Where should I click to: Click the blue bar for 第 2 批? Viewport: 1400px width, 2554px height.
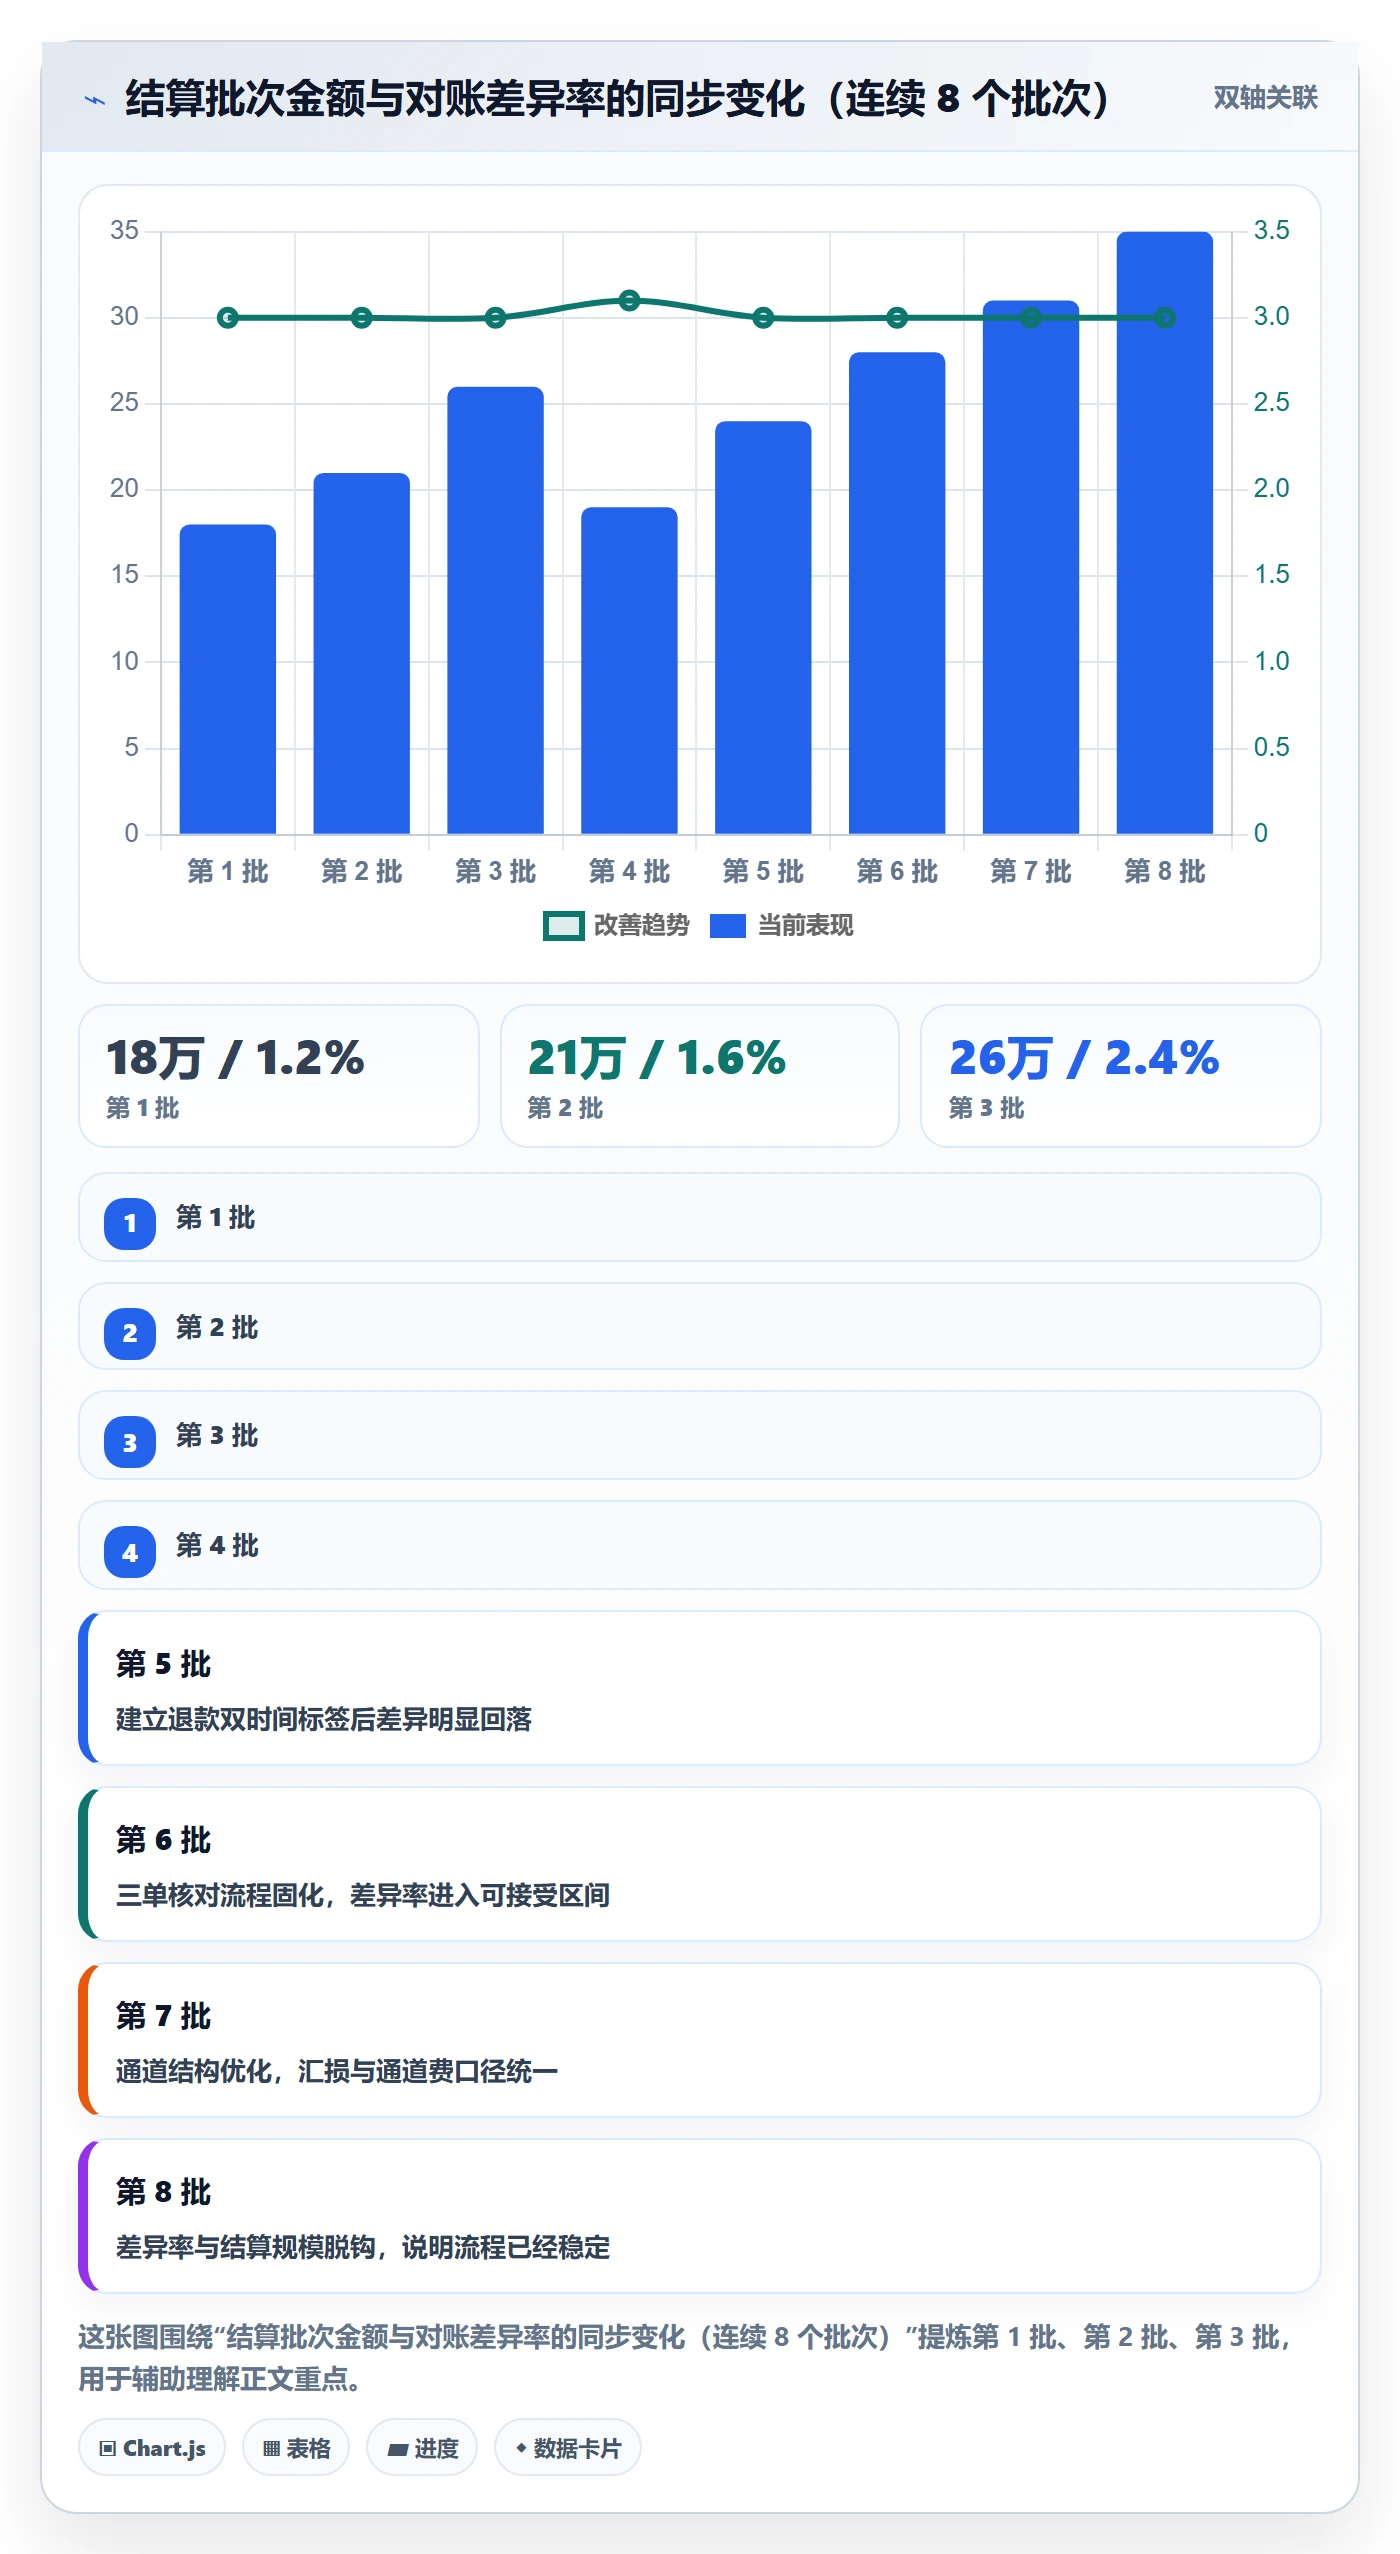[x=362, y=653]
